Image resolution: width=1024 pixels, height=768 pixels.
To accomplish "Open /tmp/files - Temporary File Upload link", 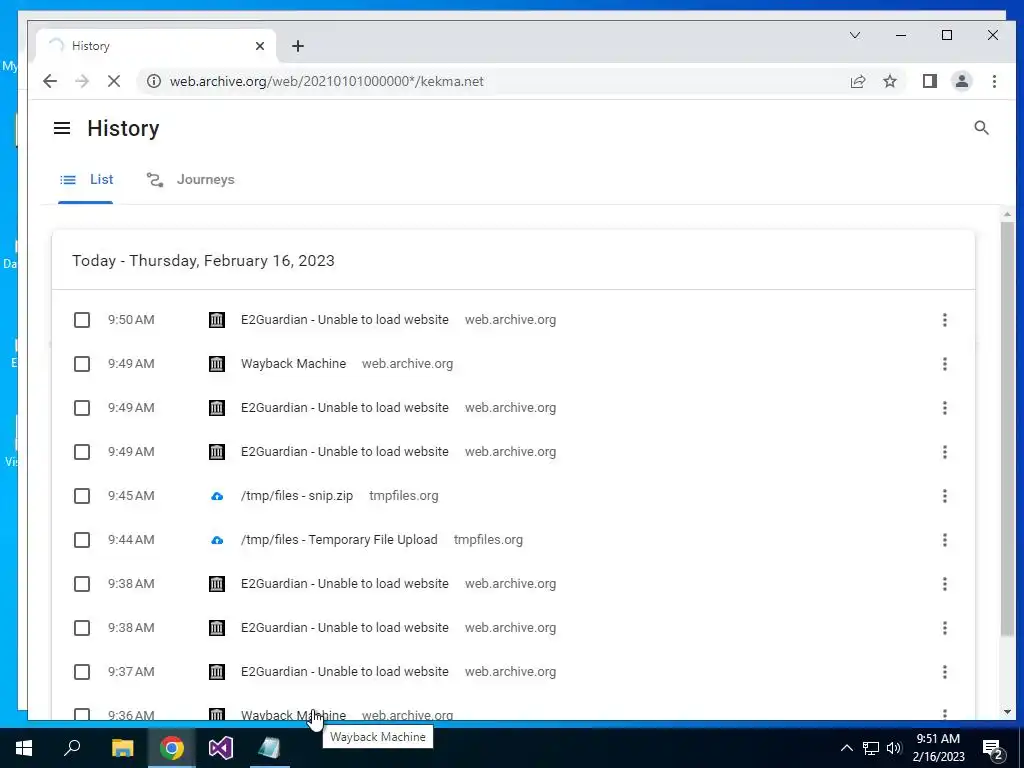I will click(339, 540).
